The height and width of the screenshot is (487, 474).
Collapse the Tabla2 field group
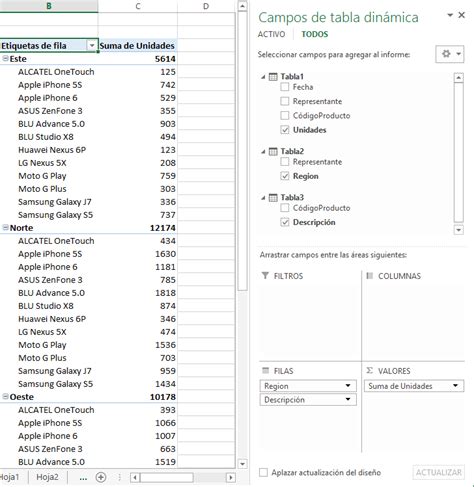pyautogui.click(x=263, y=152)
